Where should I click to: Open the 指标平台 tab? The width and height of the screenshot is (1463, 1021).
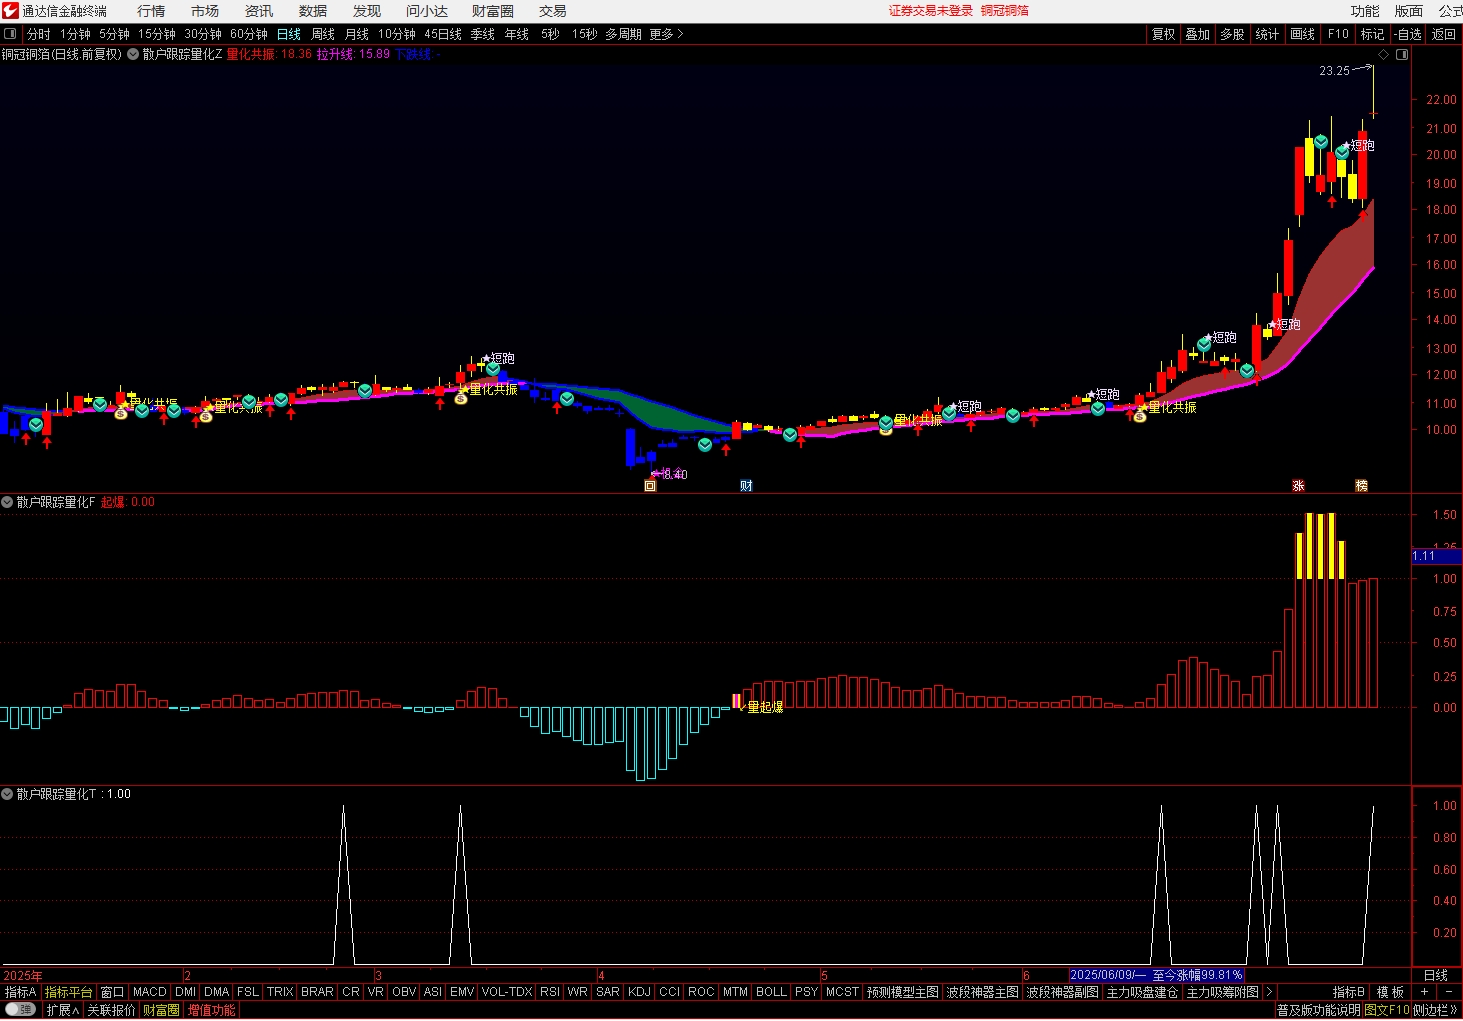[x=69, y=992]
